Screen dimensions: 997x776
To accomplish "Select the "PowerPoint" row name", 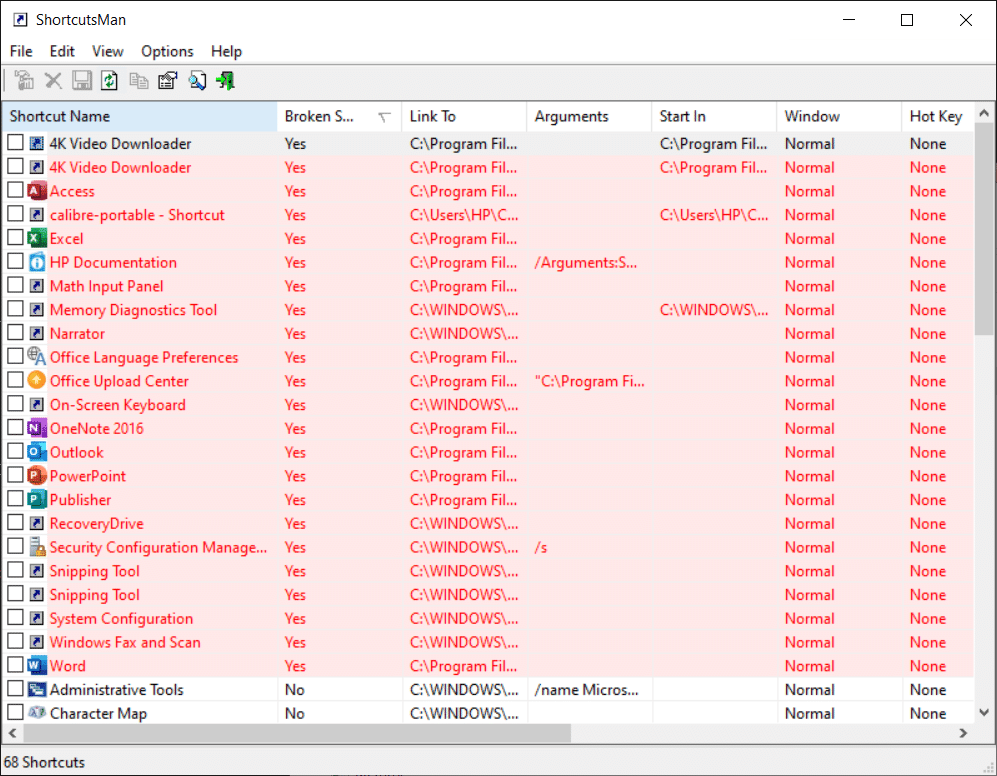I will [x=88, y=476].
